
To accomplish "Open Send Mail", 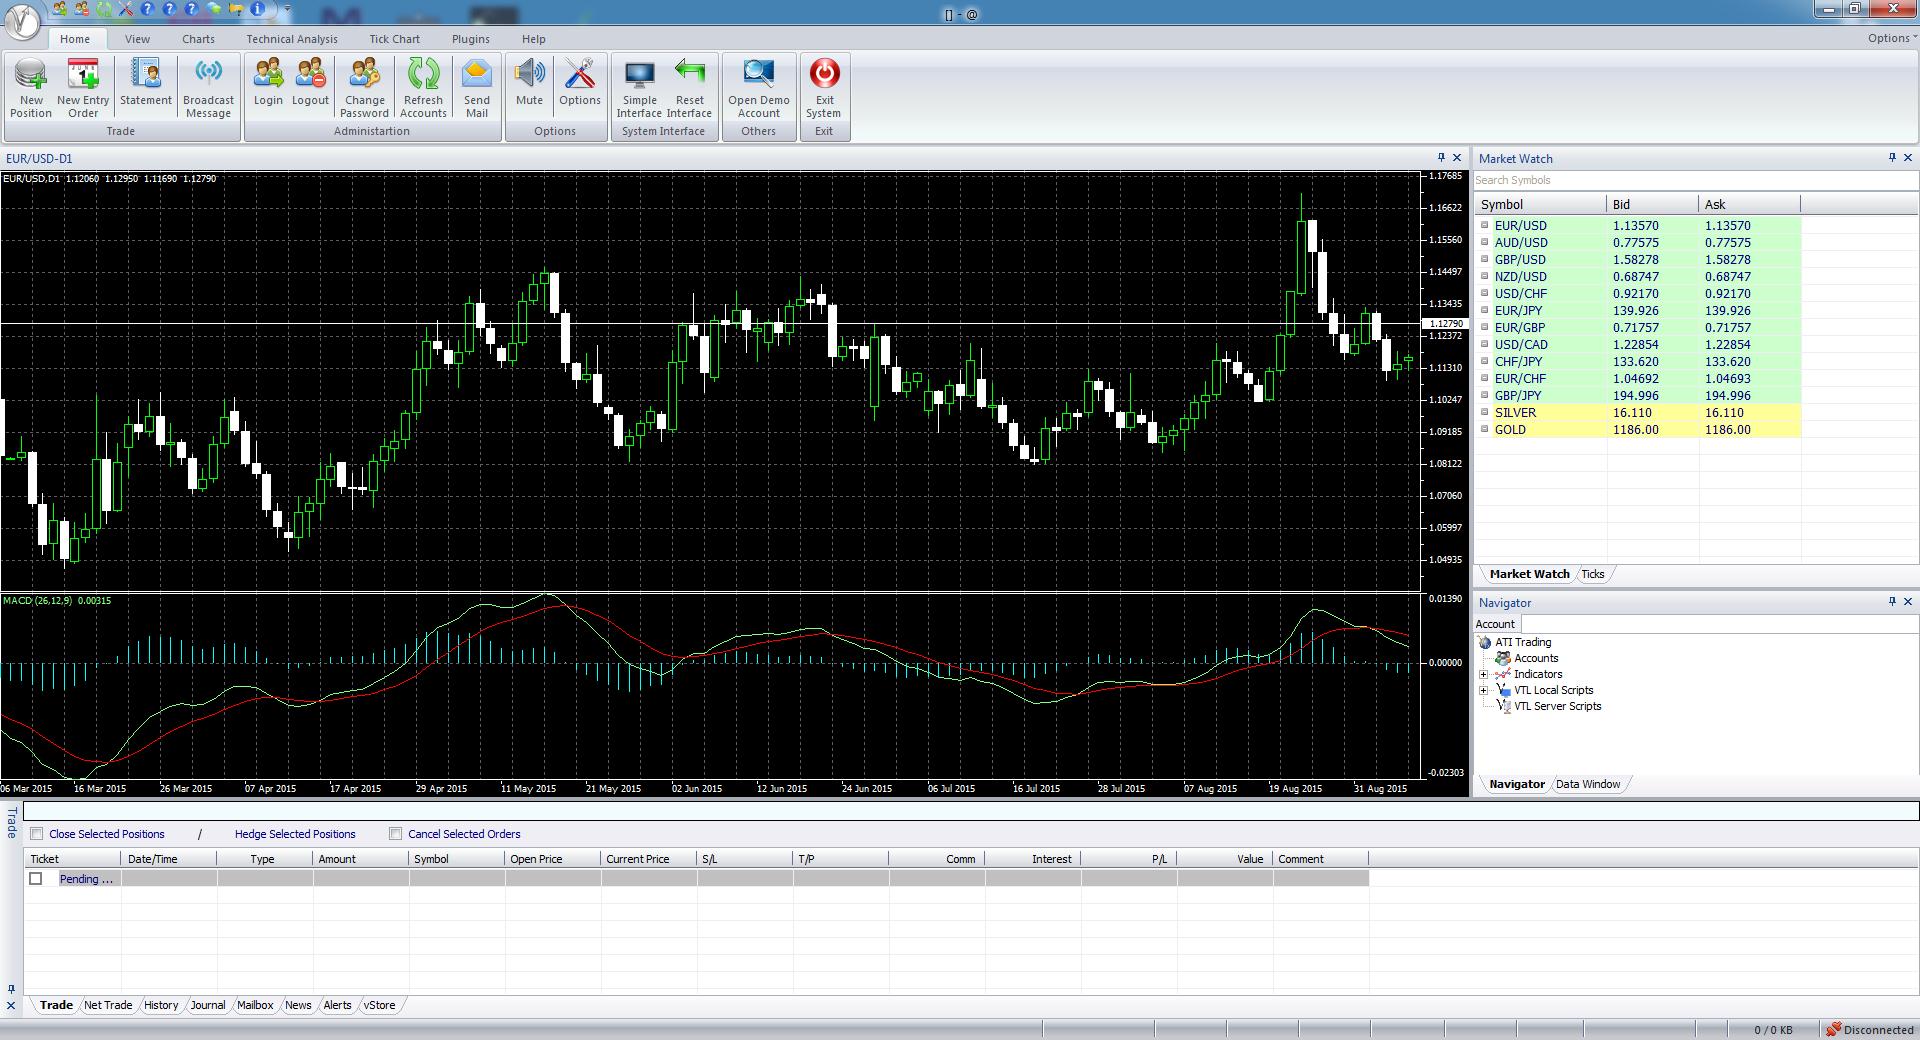I will (x=477, y=88).
